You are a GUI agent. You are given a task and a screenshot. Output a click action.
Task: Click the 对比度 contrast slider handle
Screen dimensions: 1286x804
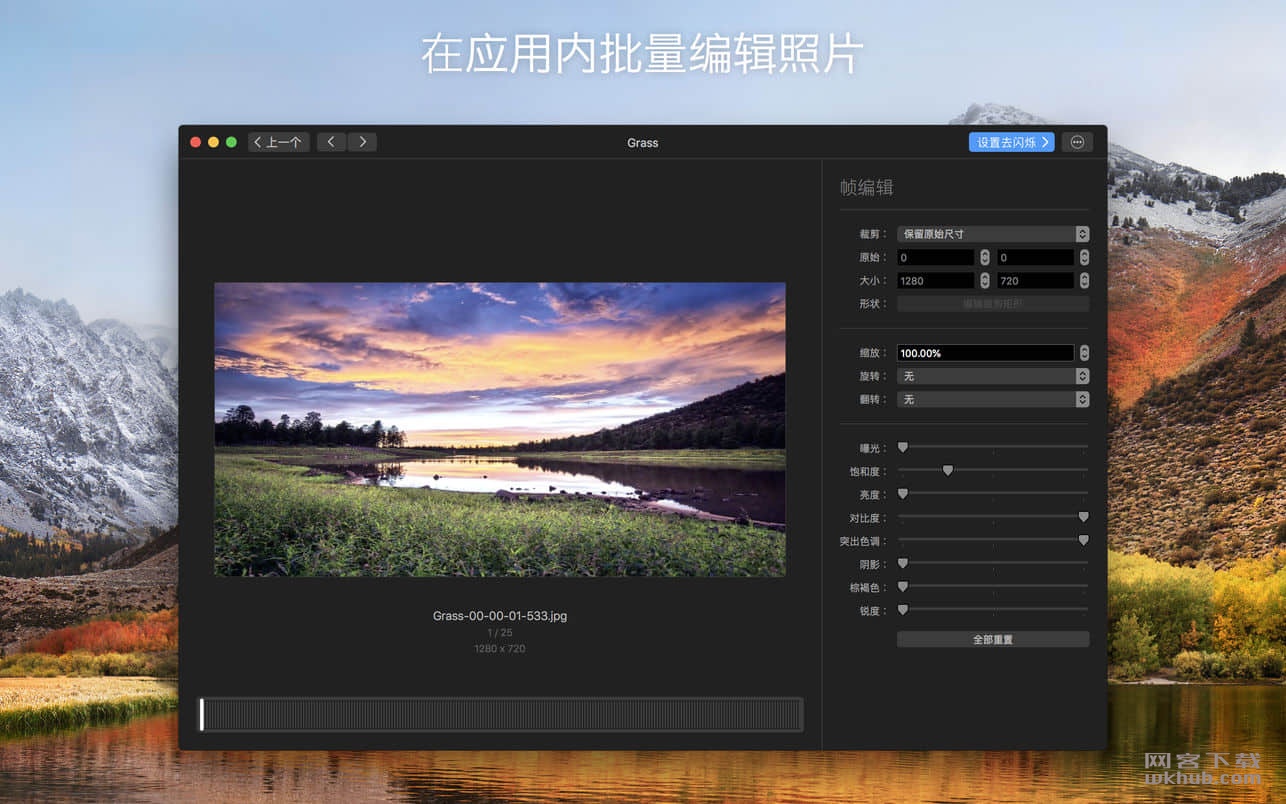1083,517
